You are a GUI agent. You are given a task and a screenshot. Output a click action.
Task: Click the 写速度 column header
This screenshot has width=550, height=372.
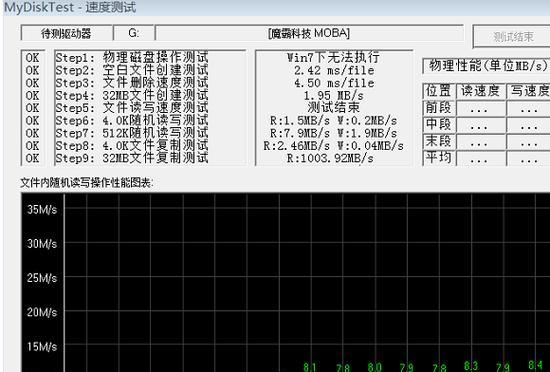pyautogui.click(x=529, y=91)
